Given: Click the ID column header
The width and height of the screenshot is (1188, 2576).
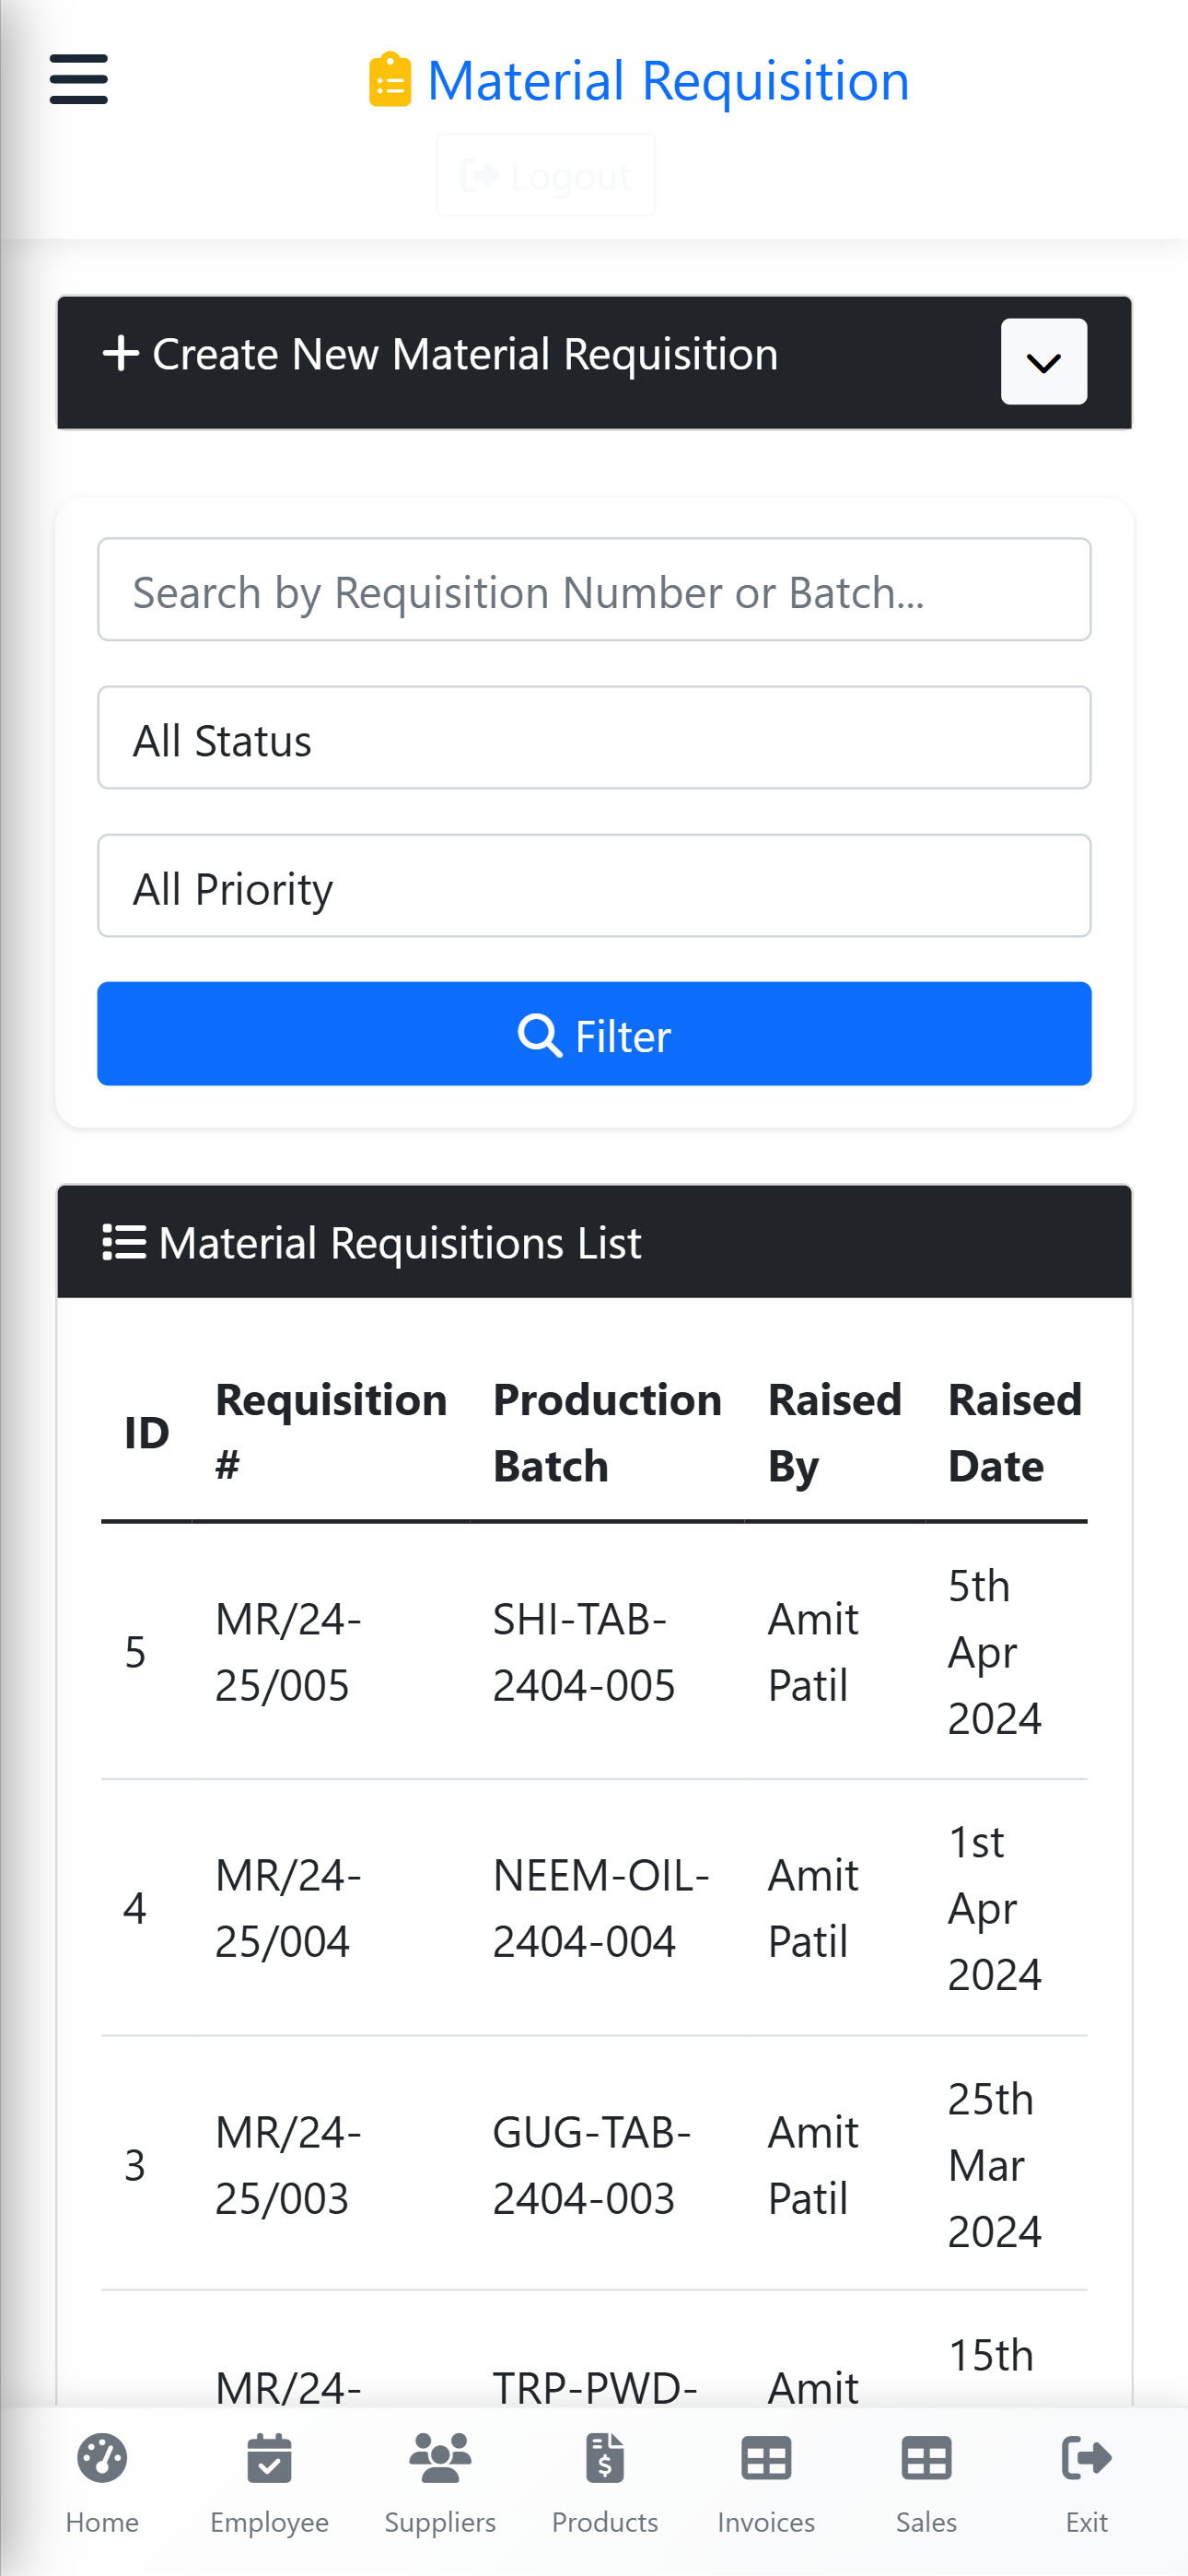Looking at the screenshot, I should 146,1433.
